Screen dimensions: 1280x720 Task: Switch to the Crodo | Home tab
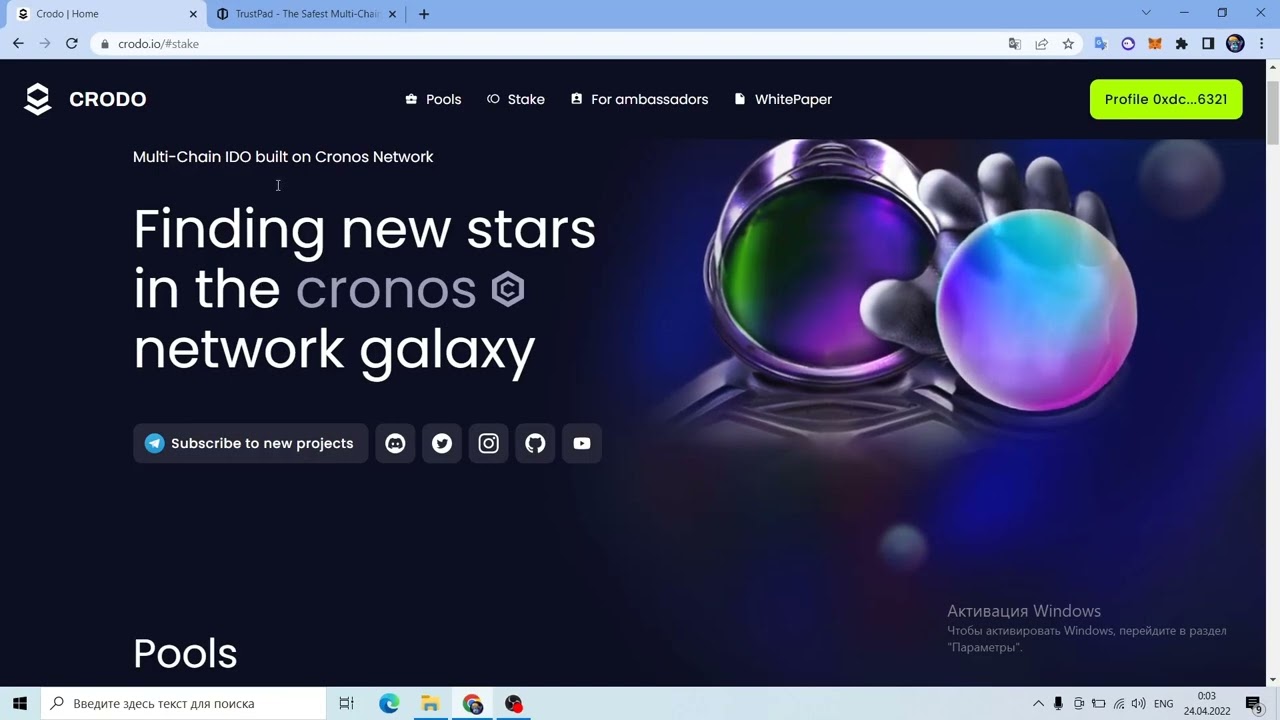(105, 14)
